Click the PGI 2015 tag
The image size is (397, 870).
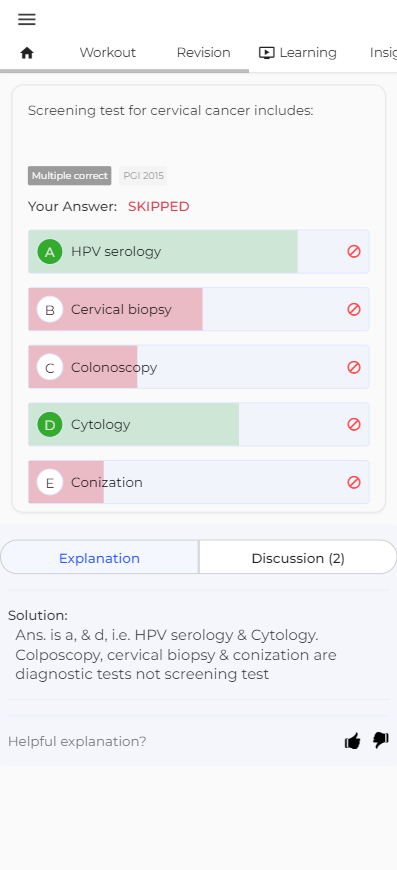pos(143,176)
